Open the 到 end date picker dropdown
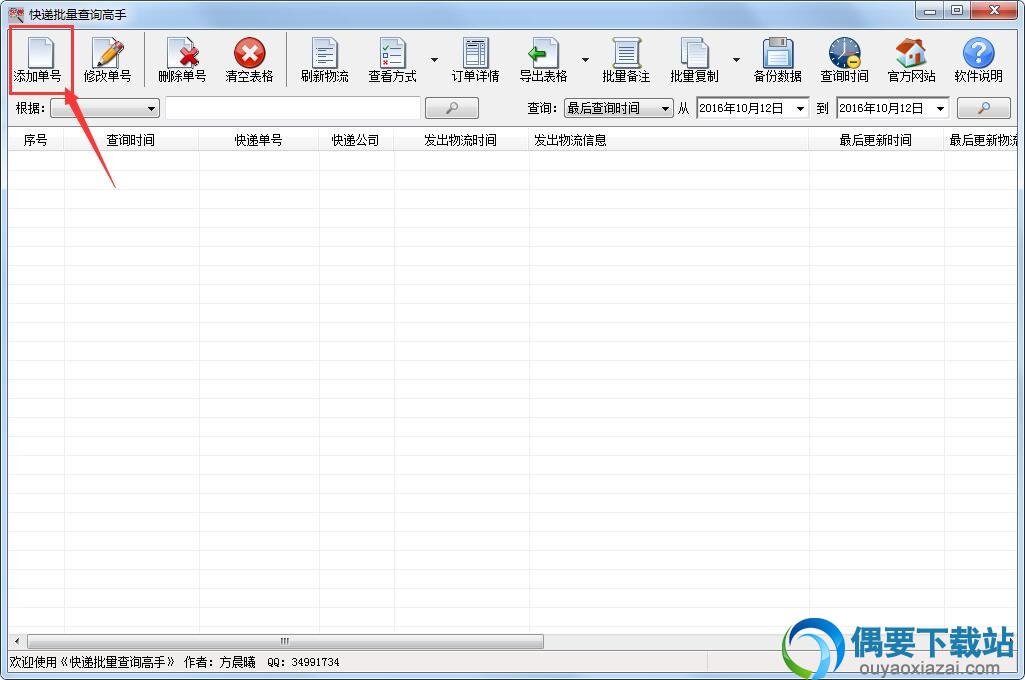 coord(940,109)
